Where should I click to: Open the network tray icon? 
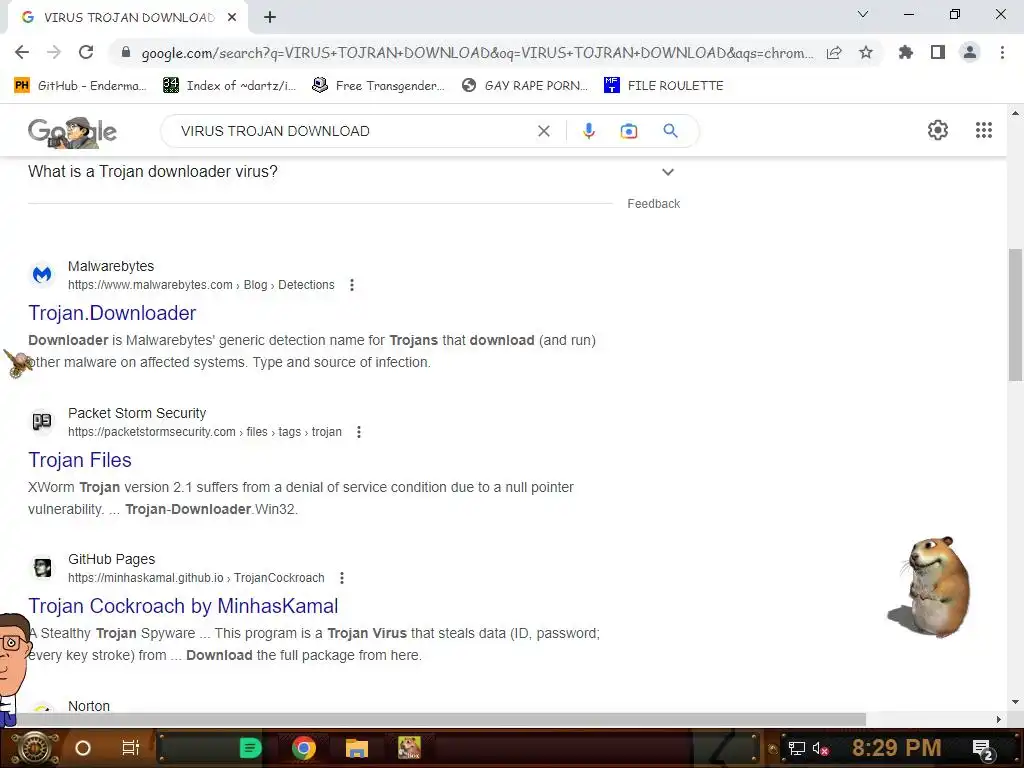tap(797, 748)
